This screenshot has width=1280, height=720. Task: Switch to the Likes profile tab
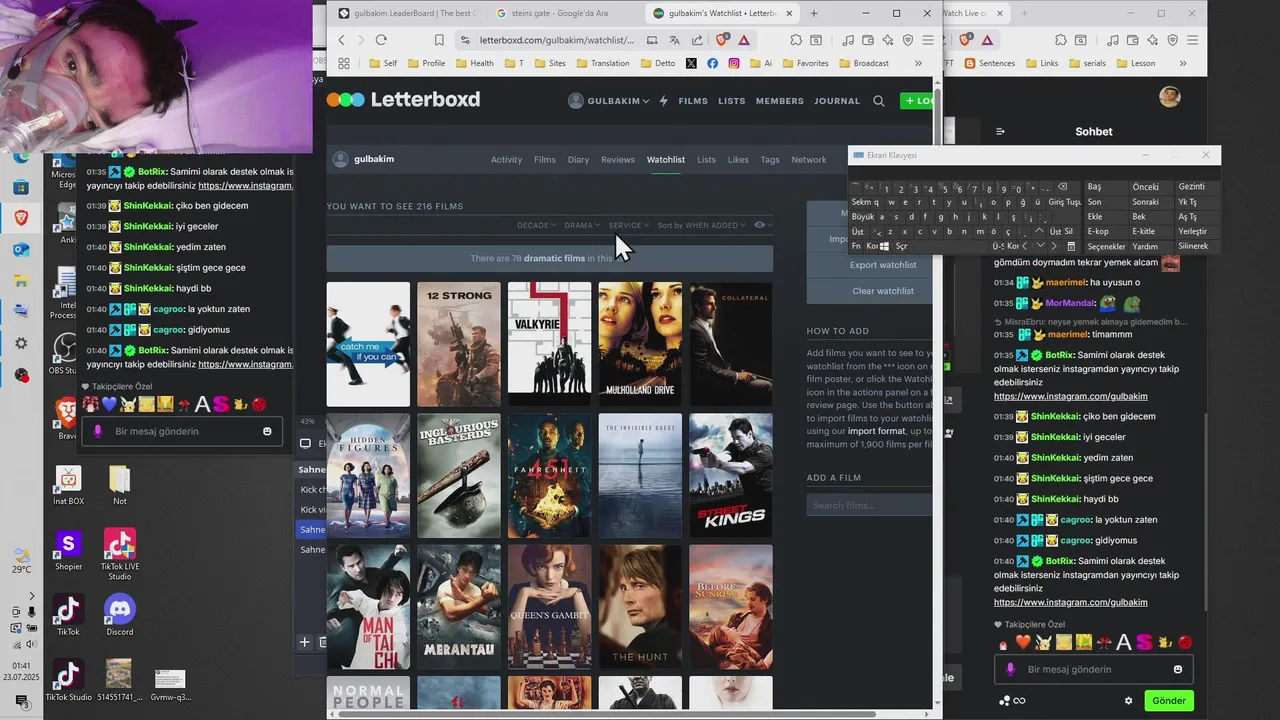coord(738,160)
